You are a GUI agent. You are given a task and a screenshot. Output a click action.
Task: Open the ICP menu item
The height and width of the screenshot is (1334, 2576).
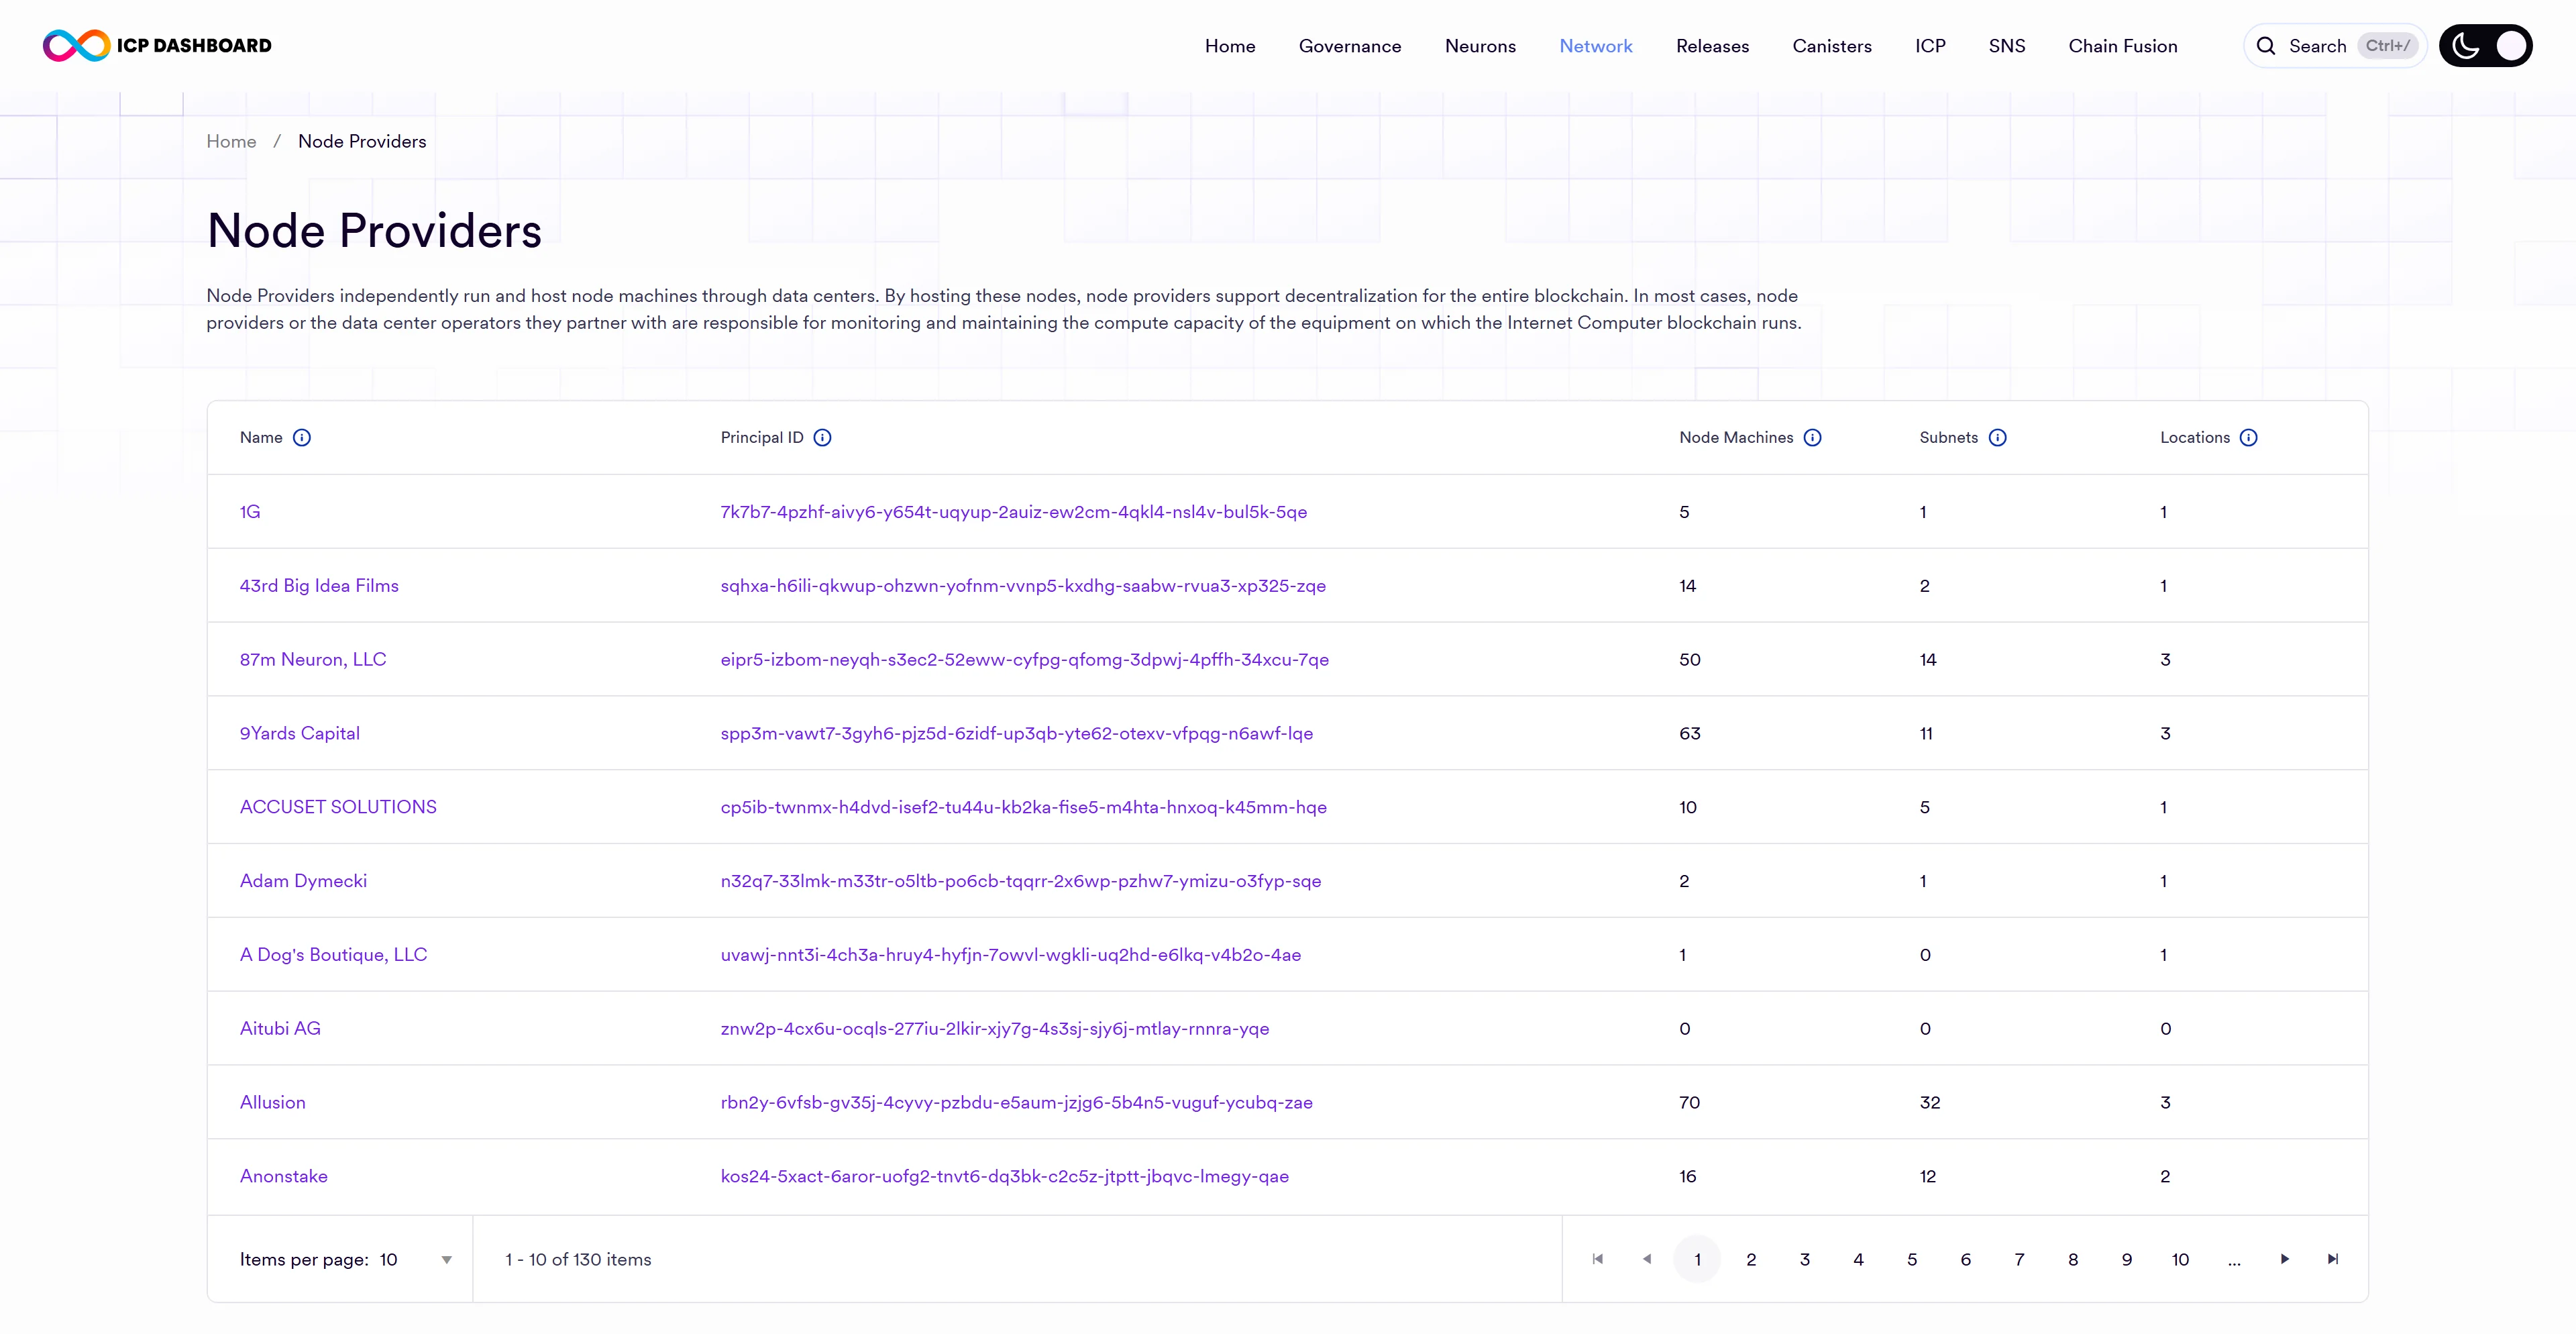(1930, 46)
